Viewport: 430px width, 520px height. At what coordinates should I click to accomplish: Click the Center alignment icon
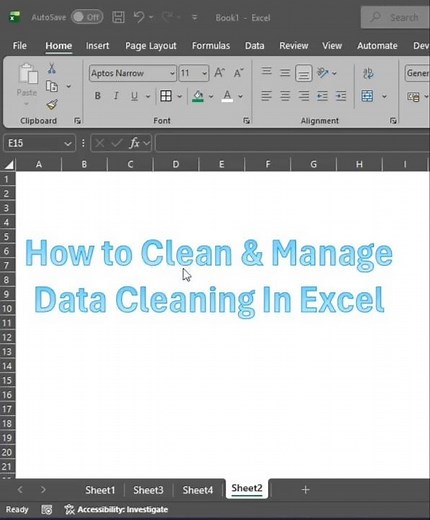(x=285, y=96)
